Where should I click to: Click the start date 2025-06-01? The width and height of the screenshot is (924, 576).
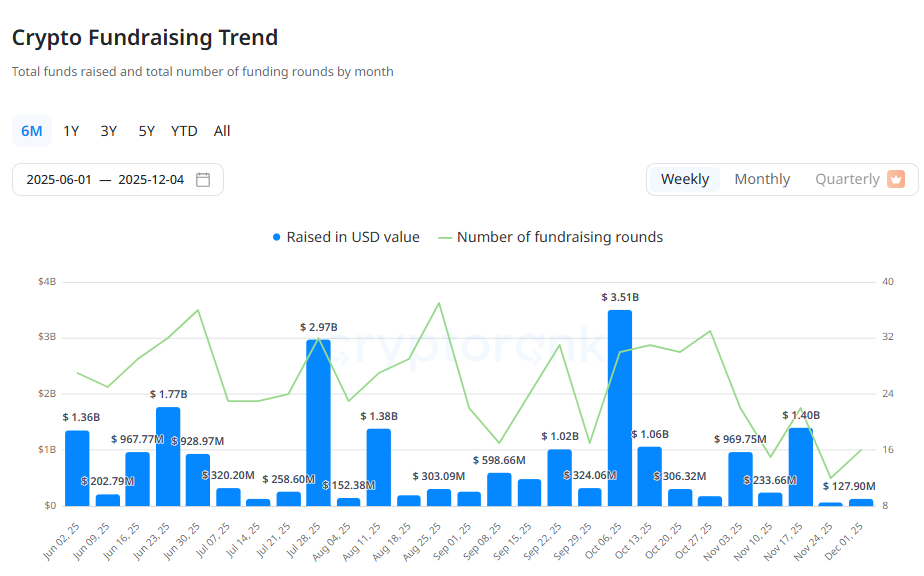59,180
